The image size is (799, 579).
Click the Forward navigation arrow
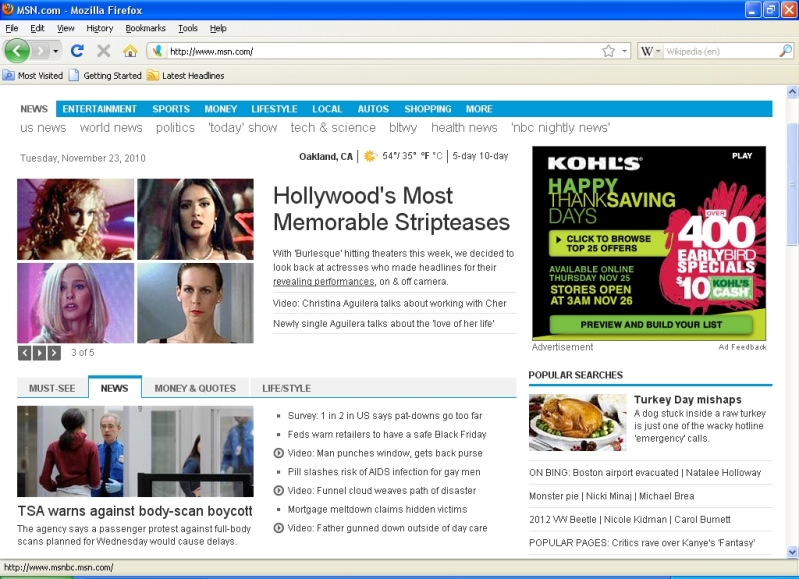click(x=40, y=51)
